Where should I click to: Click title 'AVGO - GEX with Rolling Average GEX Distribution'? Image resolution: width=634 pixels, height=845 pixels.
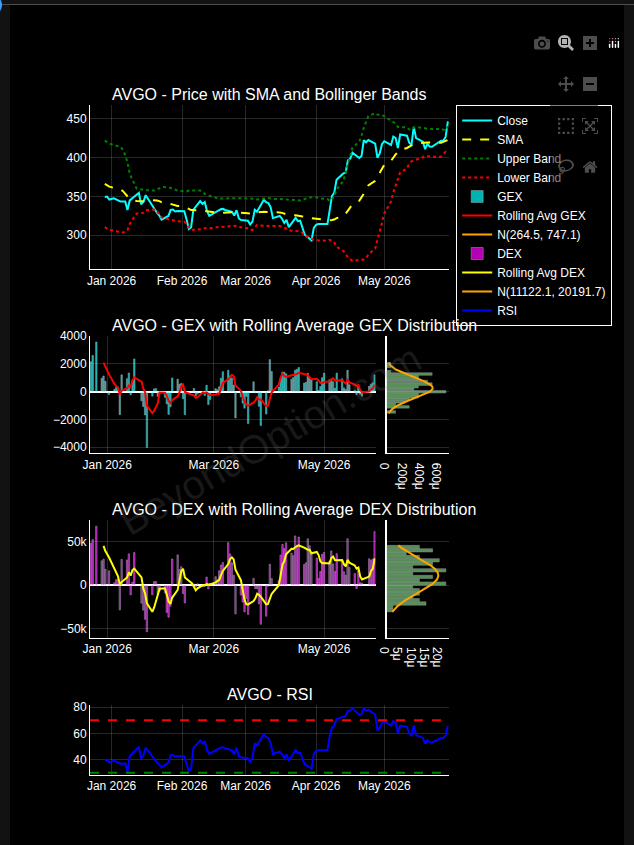tap(294, 325)
